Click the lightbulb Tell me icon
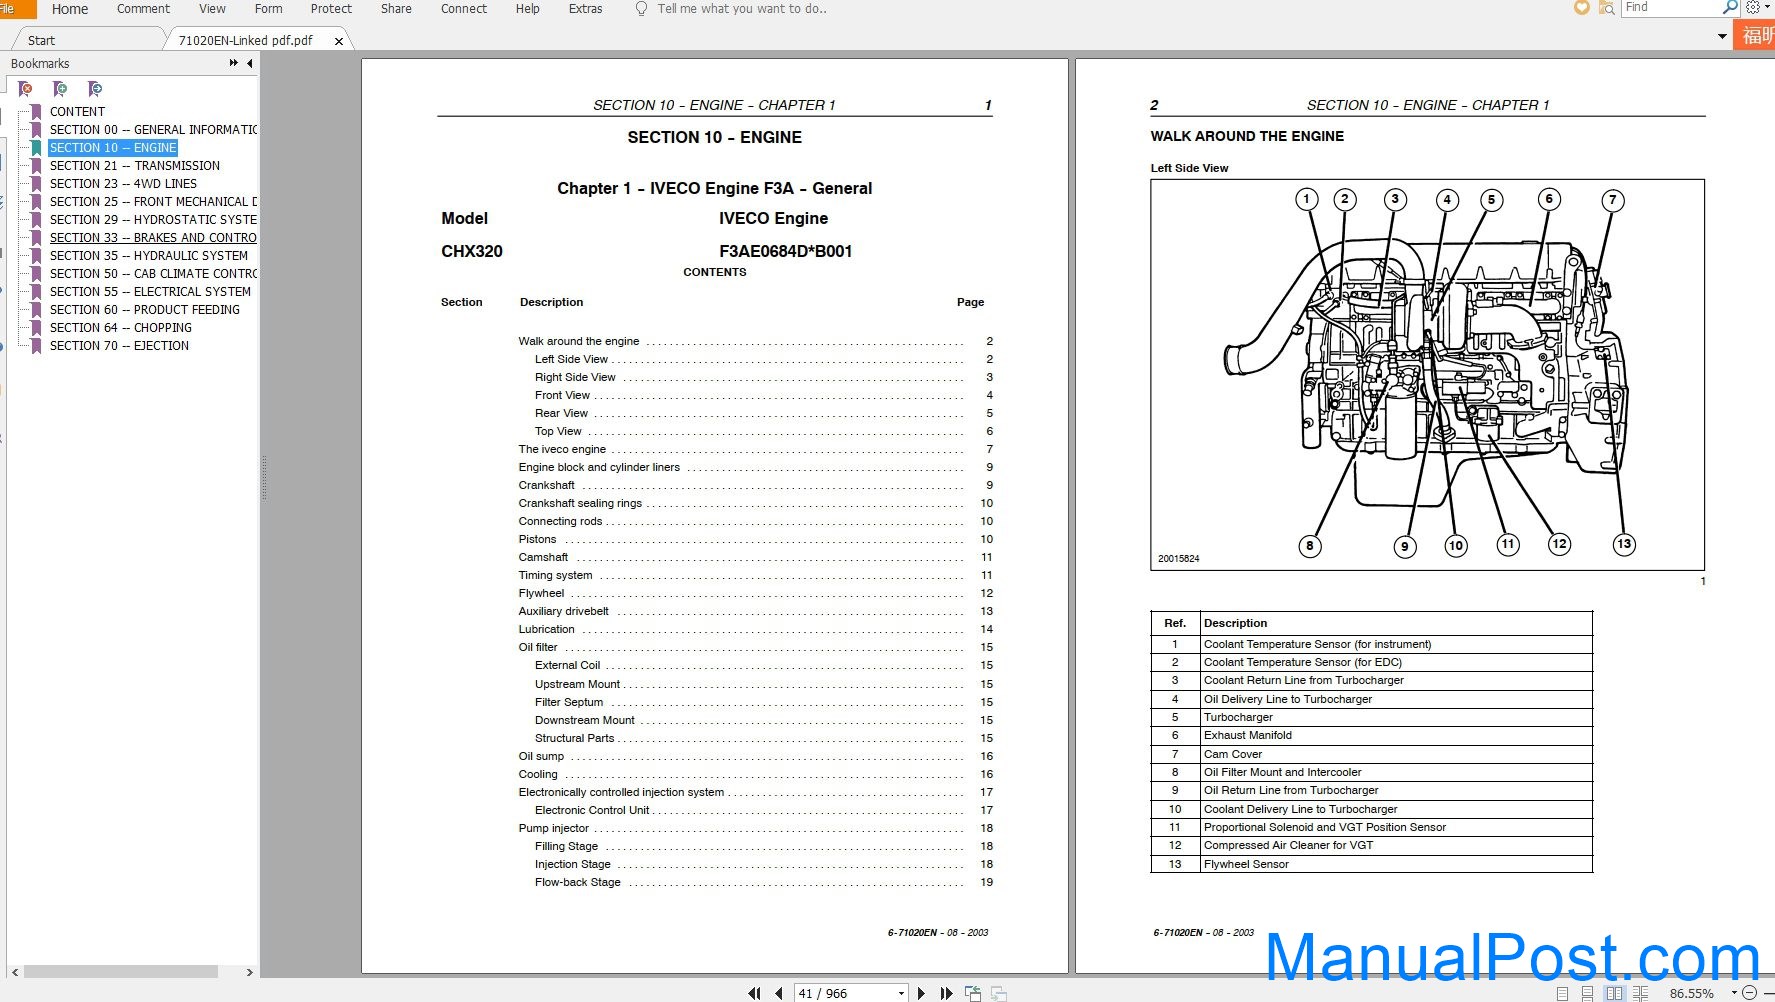Image resolution: width=1775 pixels, height=1002 pixels. pos(641,8)
